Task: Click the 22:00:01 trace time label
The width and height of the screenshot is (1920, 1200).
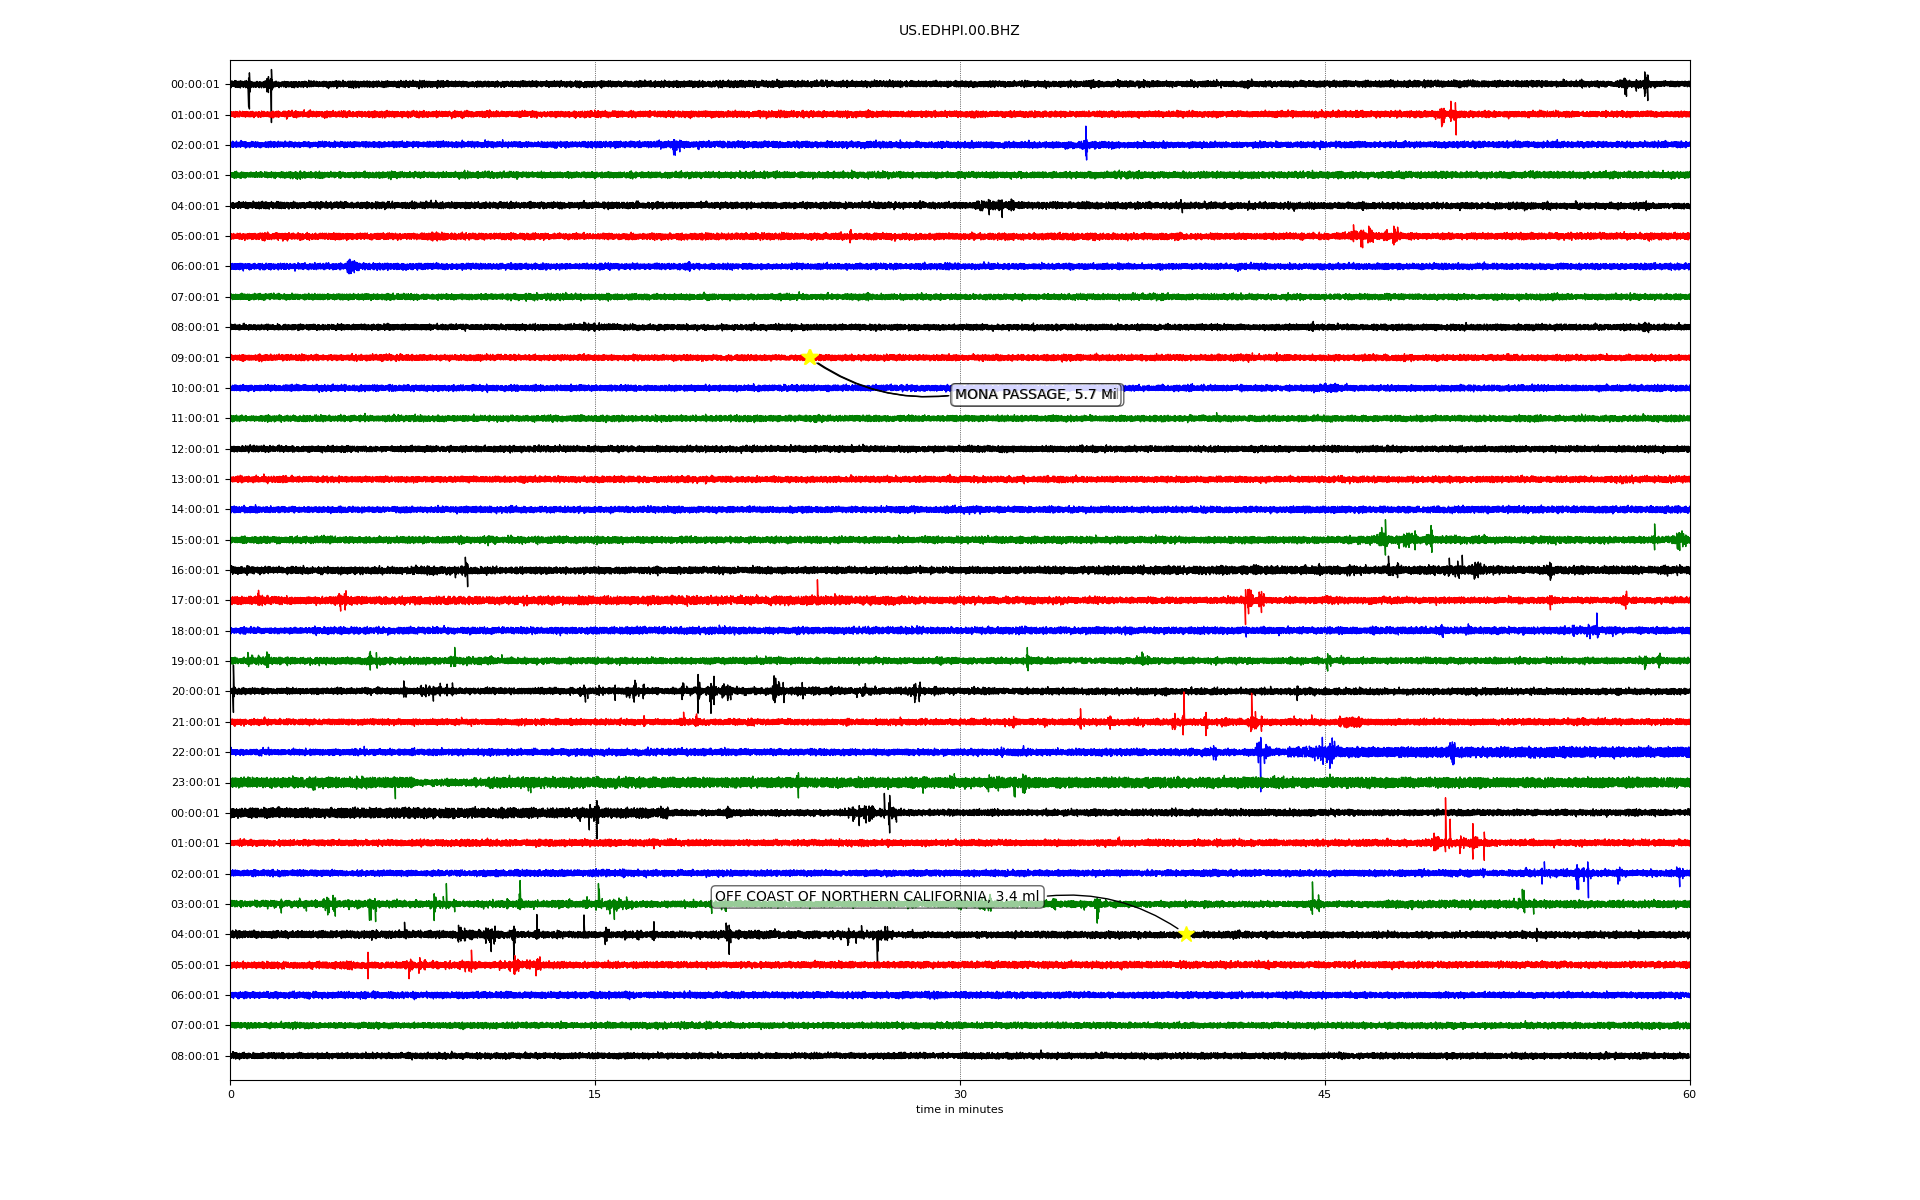Action: (x=195, y=752)
